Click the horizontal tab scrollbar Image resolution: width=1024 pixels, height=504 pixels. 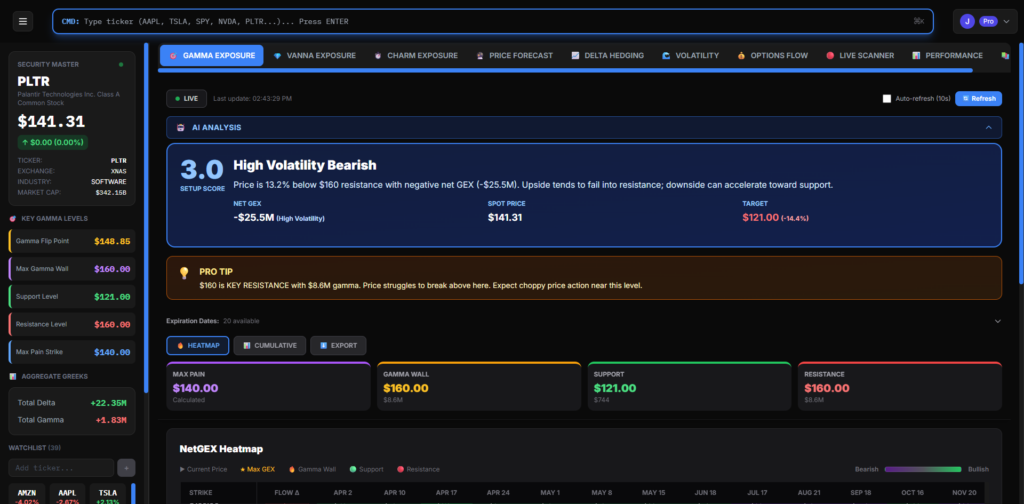[566, 70]
